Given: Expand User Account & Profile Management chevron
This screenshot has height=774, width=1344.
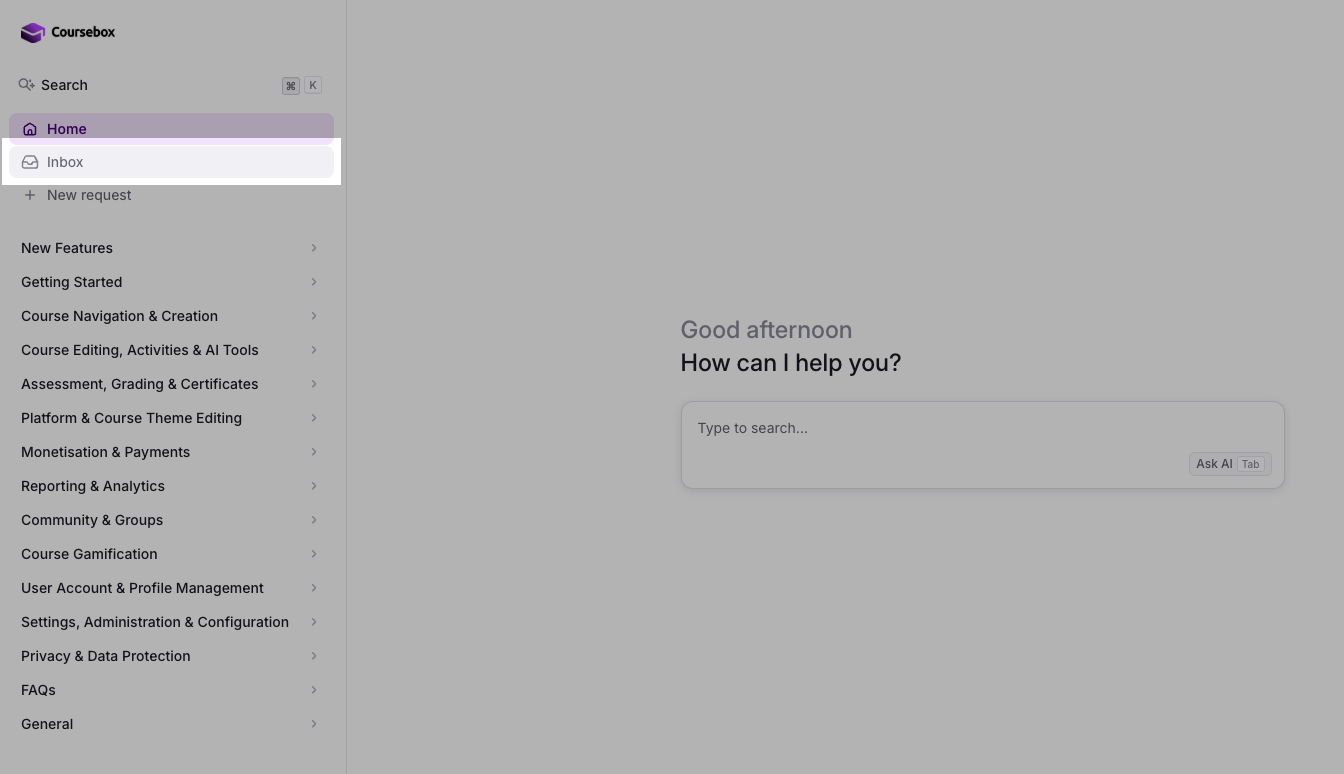Looking at the screenshot, I should click(314, 588).
